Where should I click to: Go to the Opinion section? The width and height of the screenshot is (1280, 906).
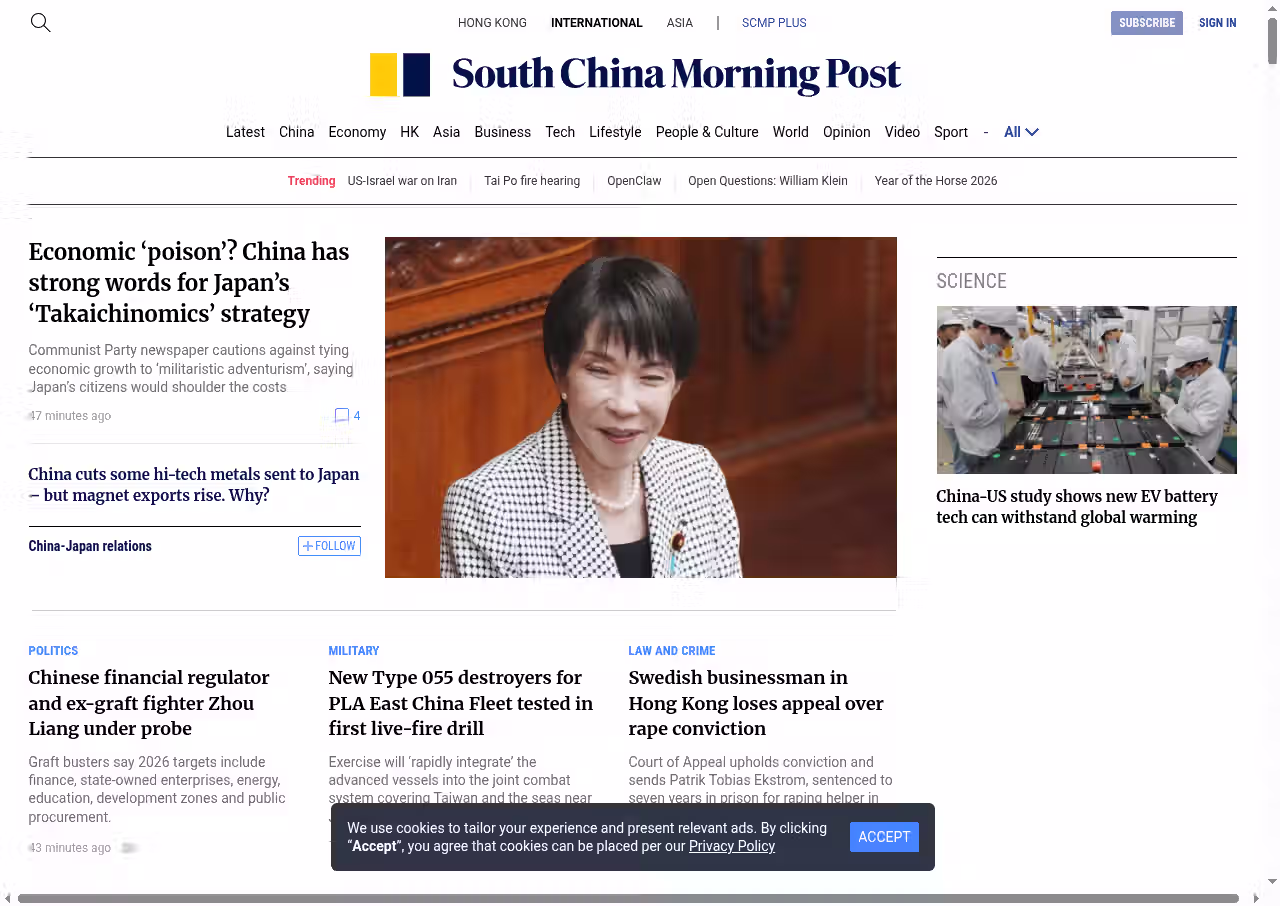click(x=846, y=132)
